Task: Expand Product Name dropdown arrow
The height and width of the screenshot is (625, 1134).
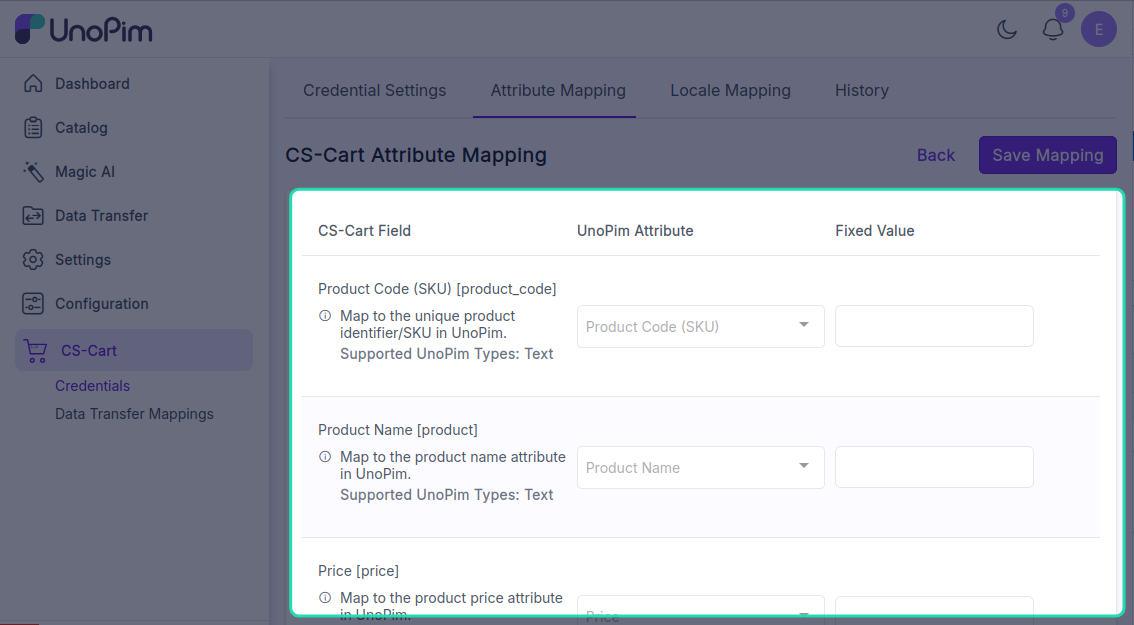Action: pyautogui.click(x=803, y=466)
